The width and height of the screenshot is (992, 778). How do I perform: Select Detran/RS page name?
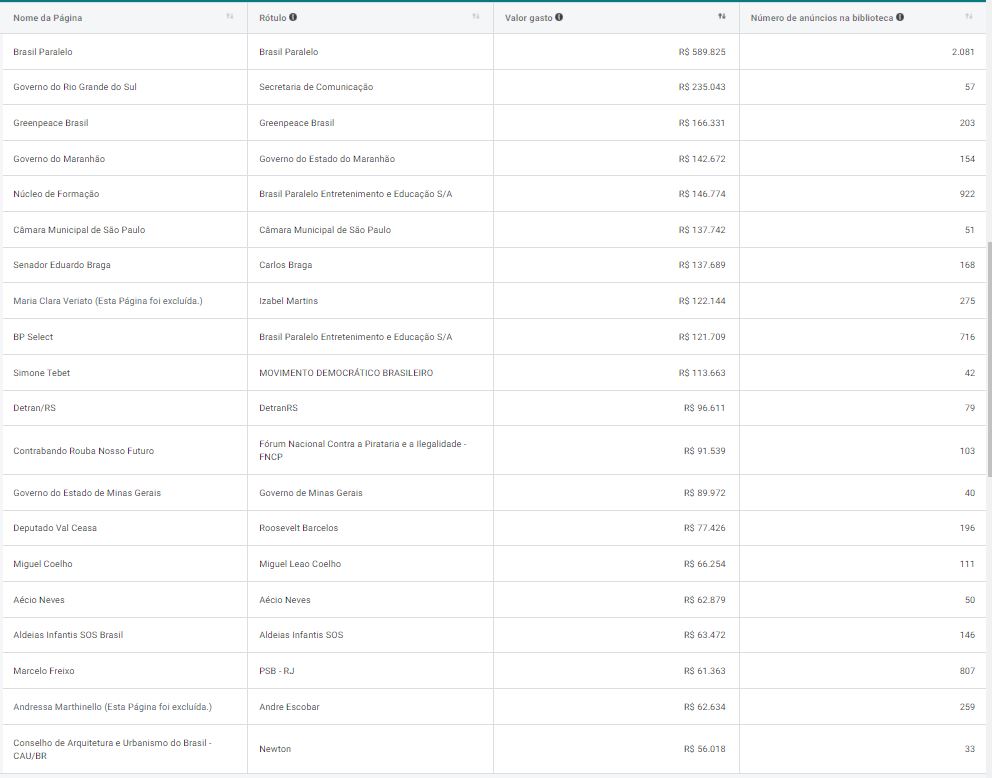(x=34, y=407)
